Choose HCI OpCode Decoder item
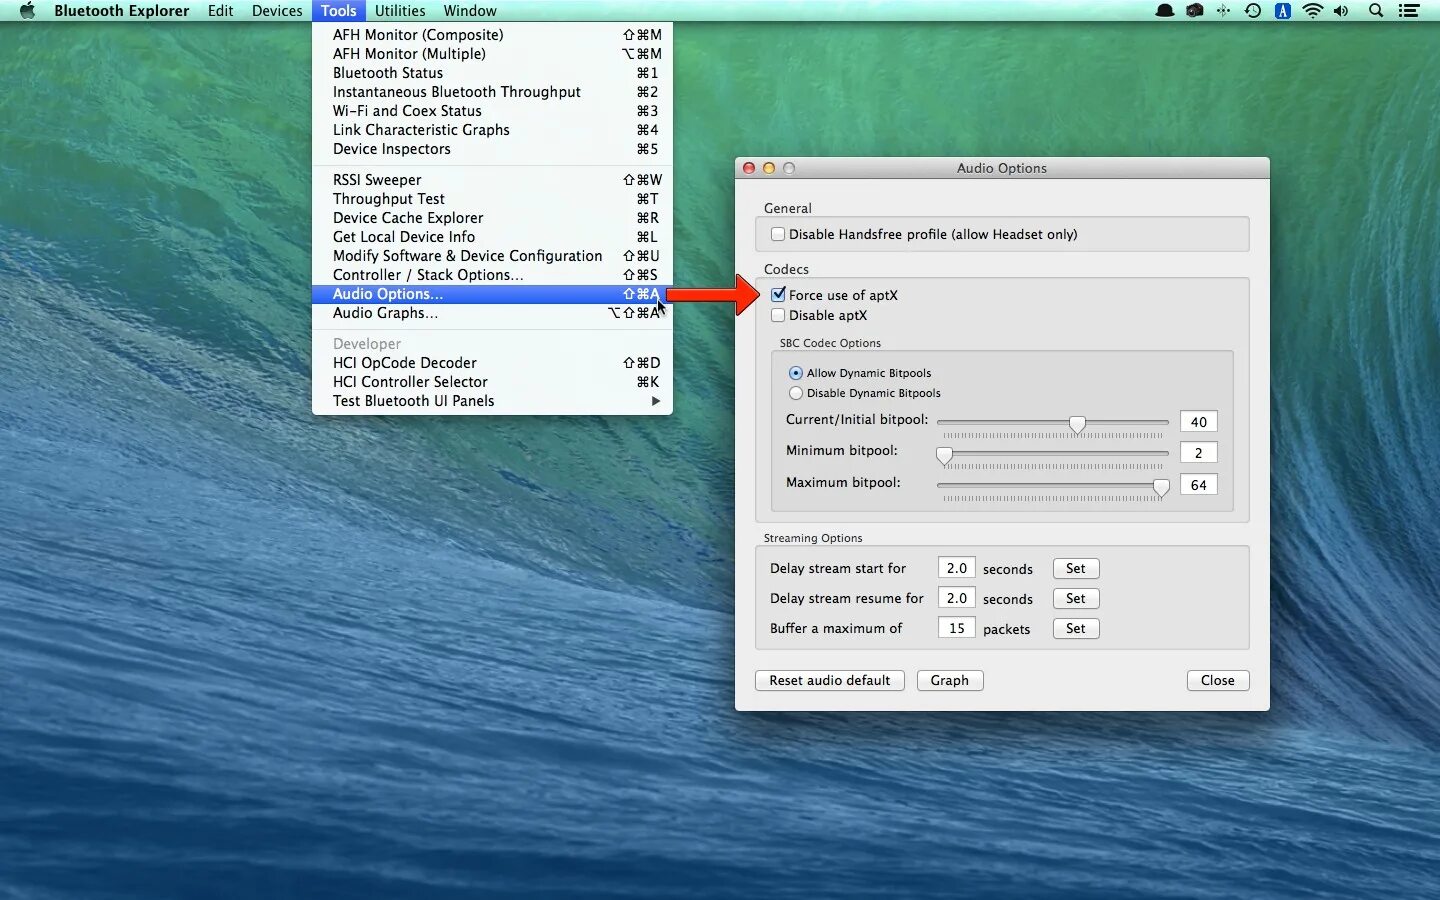Viewport: 1440px width, 900px height. pos(492,363)
